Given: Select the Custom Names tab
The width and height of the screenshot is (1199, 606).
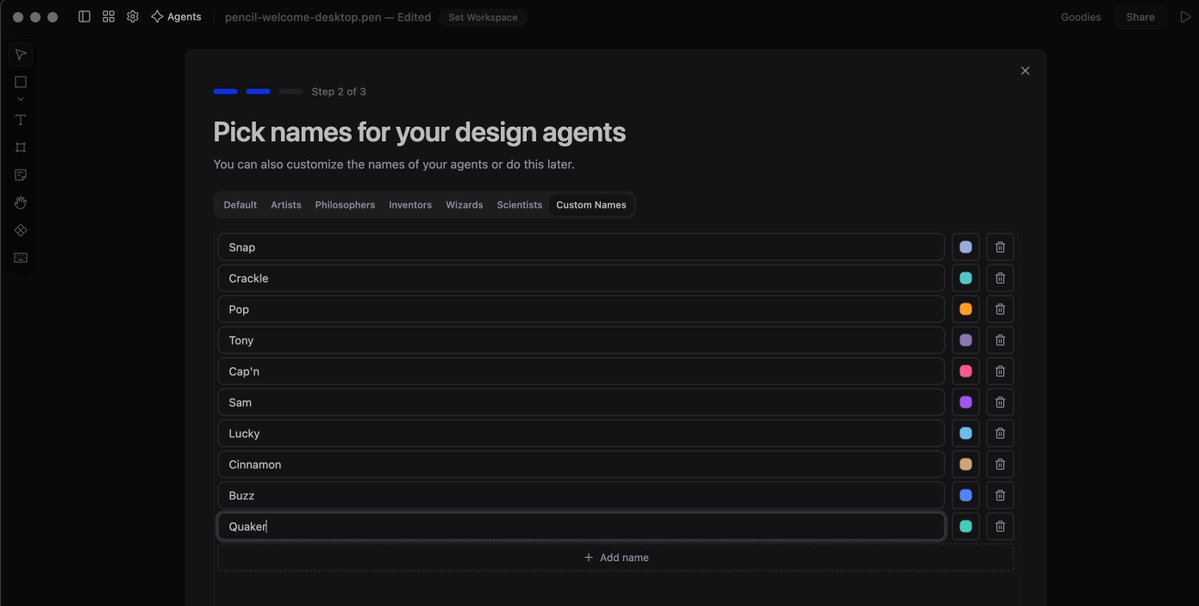Looking at the screenshot, I should click(591, 205).
